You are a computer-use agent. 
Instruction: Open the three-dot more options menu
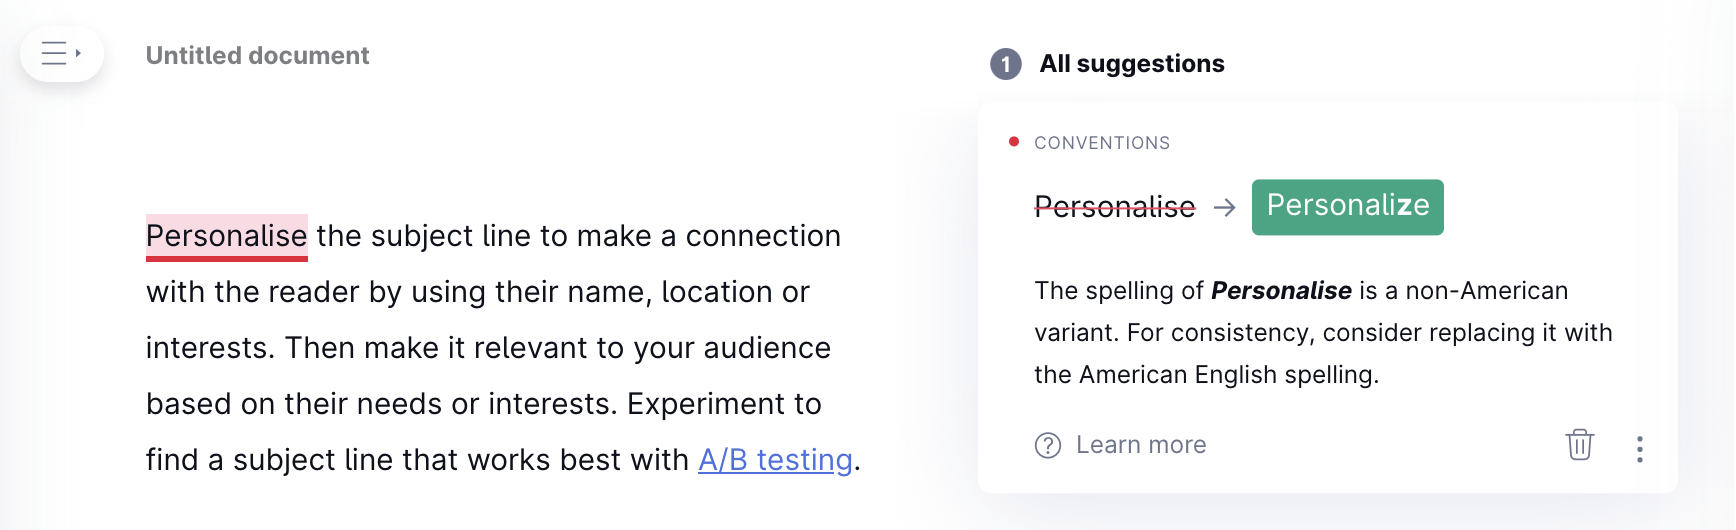pyautogui.click(x=1640, y=449)
